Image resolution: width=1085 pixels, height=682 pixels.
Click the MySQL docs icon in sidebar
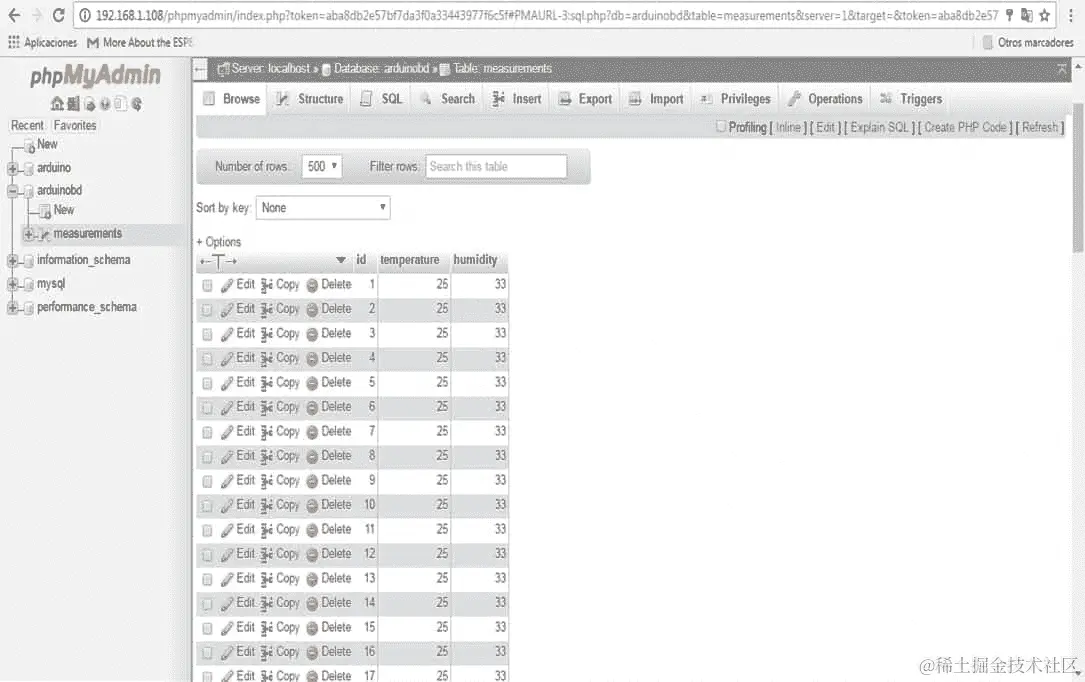(120, 104)
